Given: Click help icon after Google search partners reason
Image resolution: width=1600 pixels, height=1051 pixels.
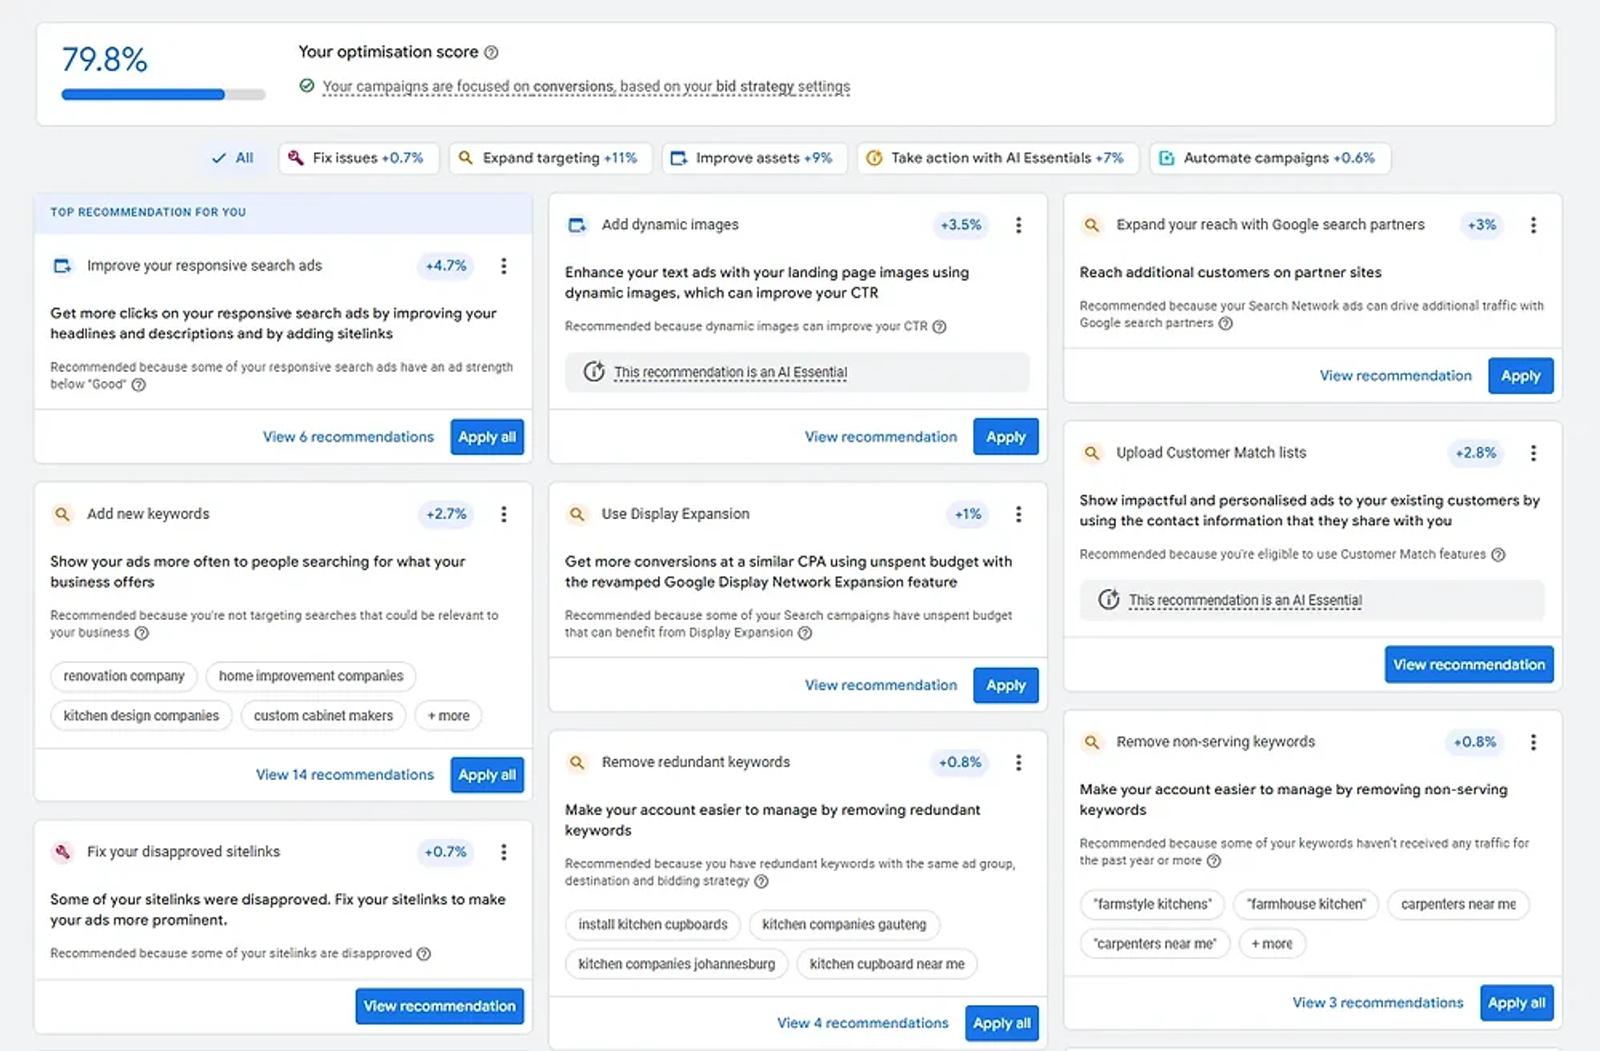Looking at the screenshot, I should (x=1226, y=323).
